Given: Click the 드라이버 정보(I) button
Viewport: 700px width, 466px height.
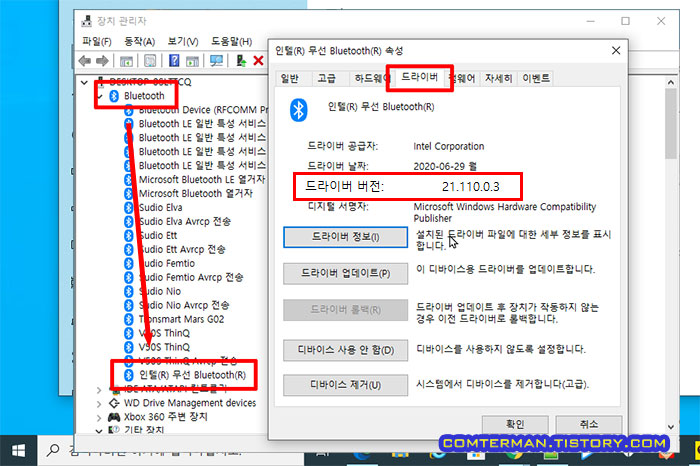Looking at the screenshot, I should [345, 237].
